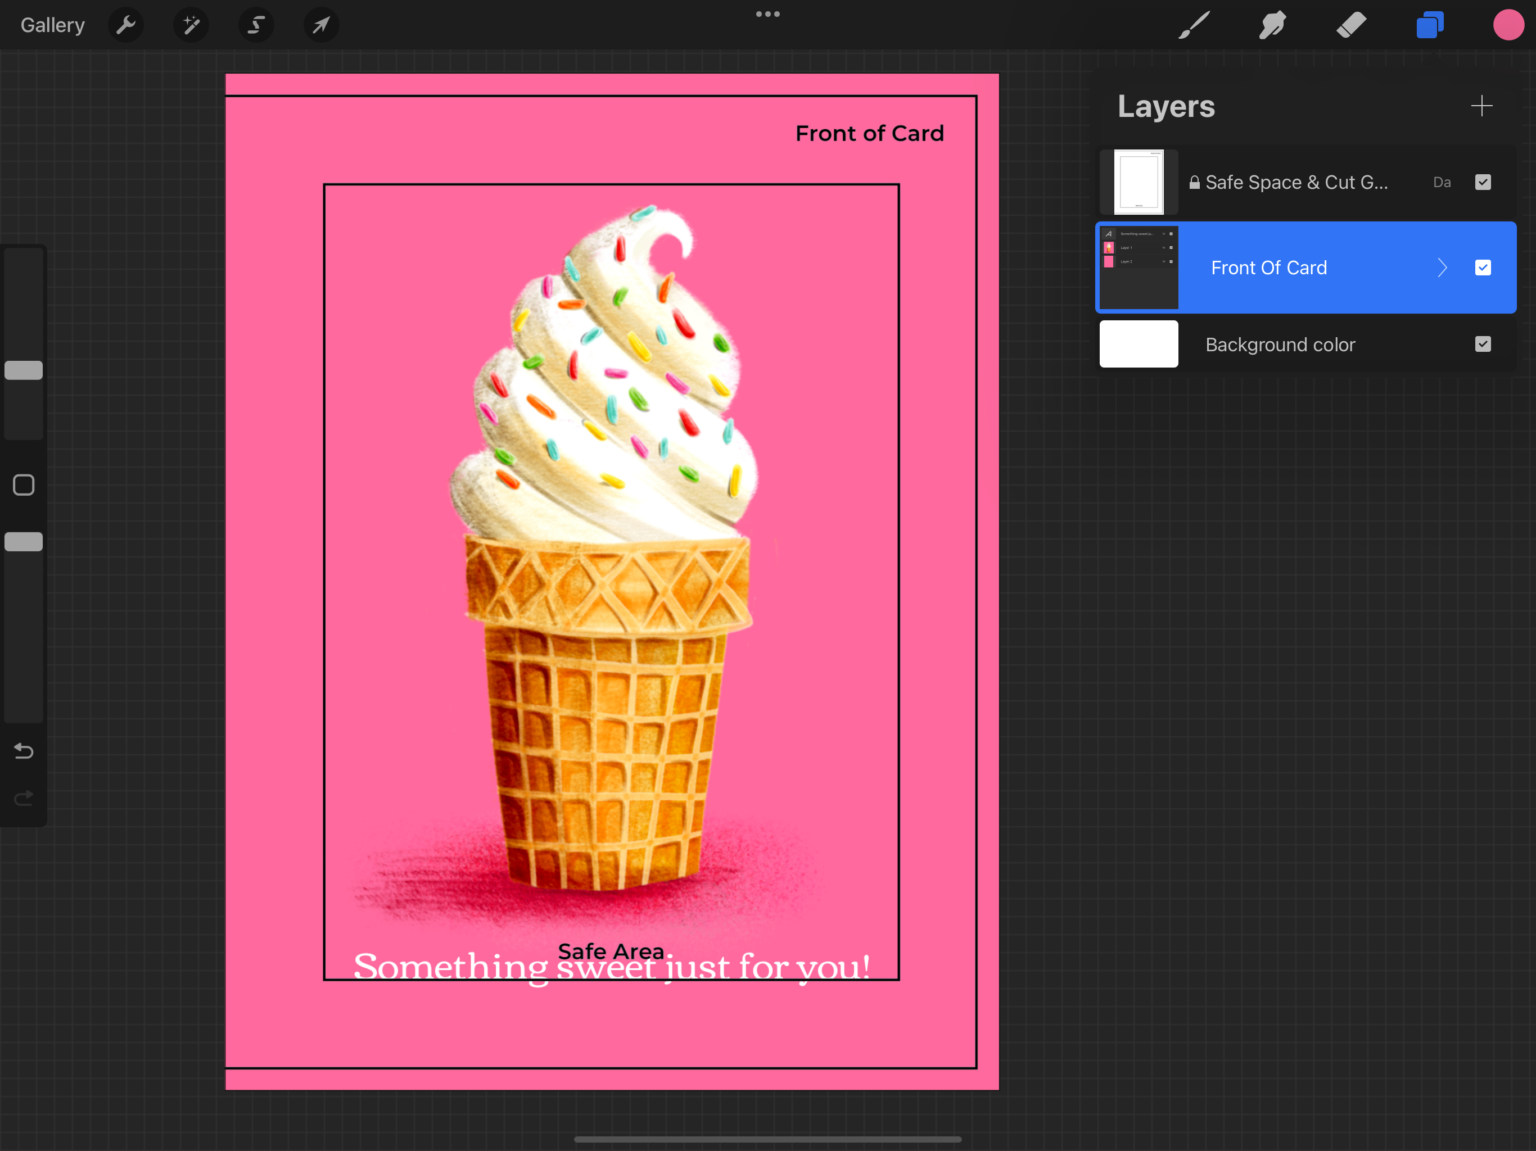Add a new layer with plus button

(1481, 105)
